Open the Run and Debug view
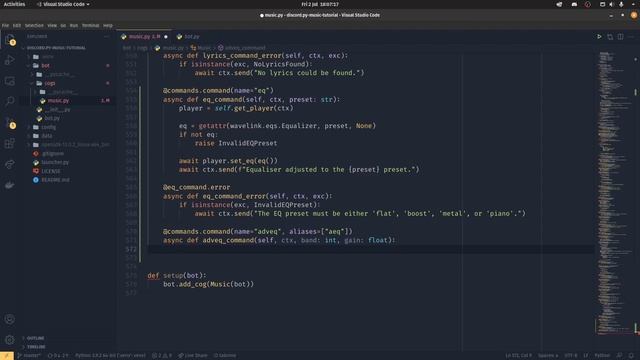This screenshot has width=640, height=360. tap(10, 60)
